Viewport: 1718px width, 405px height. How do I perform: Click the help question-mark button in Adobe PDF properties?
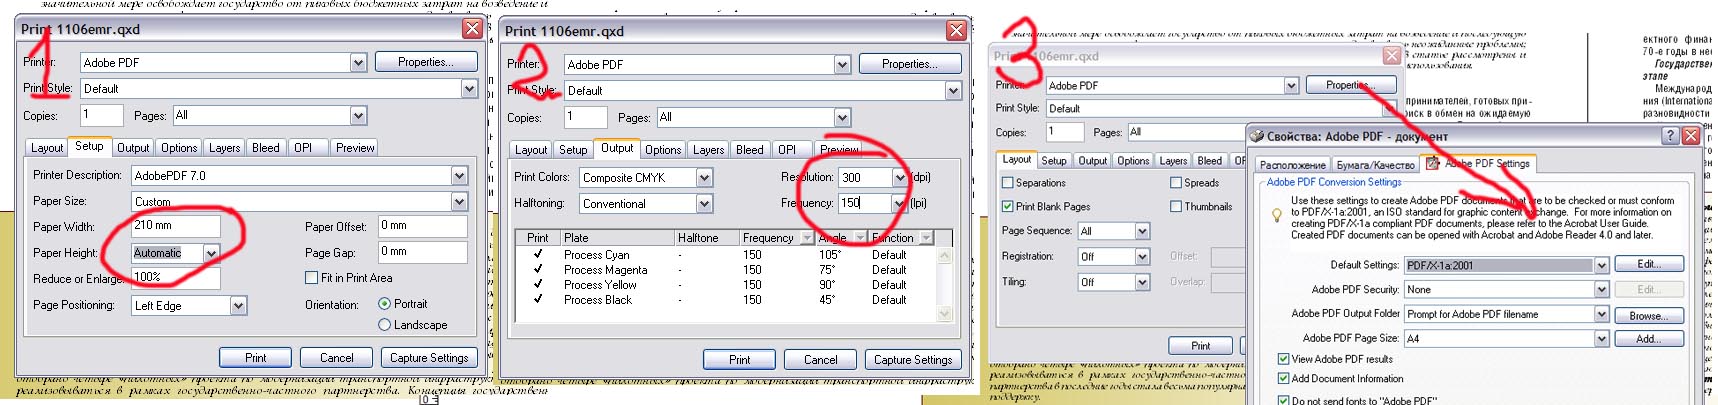click(x=1669, y=136)
